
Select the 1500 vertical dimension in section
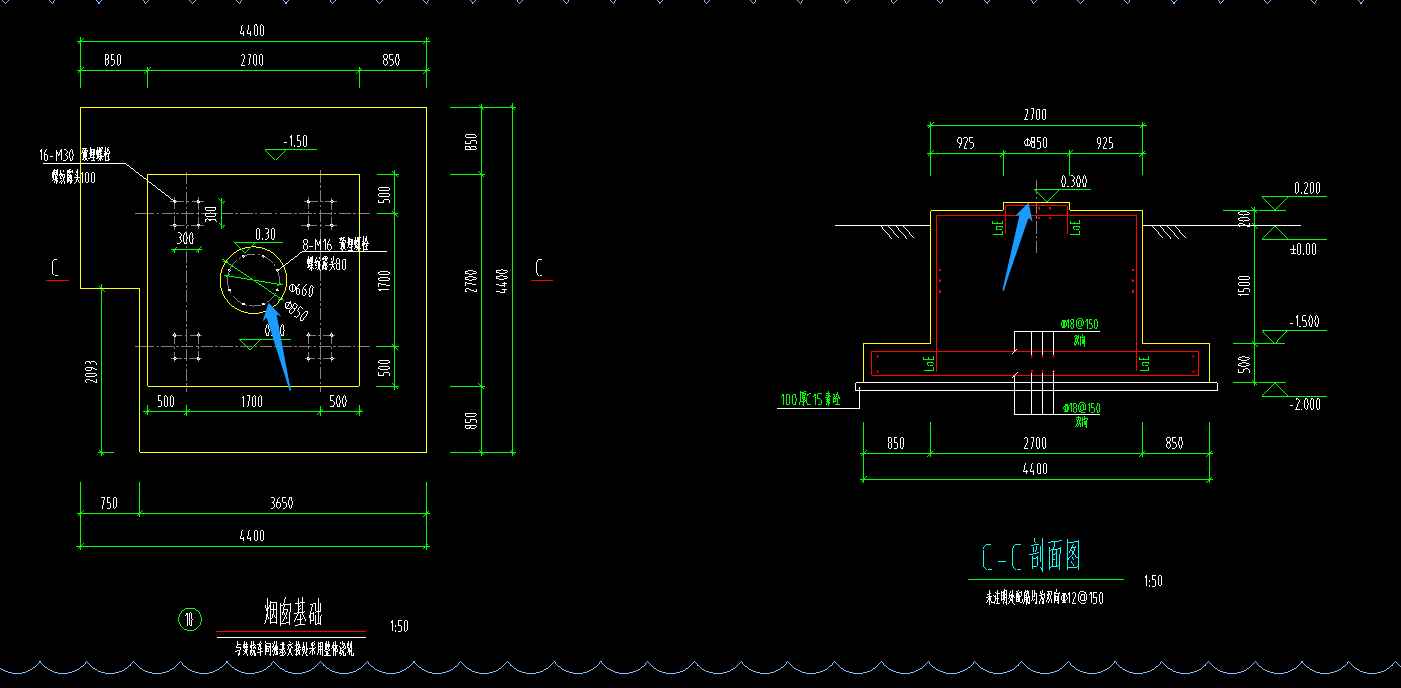tap(1243, 284)
